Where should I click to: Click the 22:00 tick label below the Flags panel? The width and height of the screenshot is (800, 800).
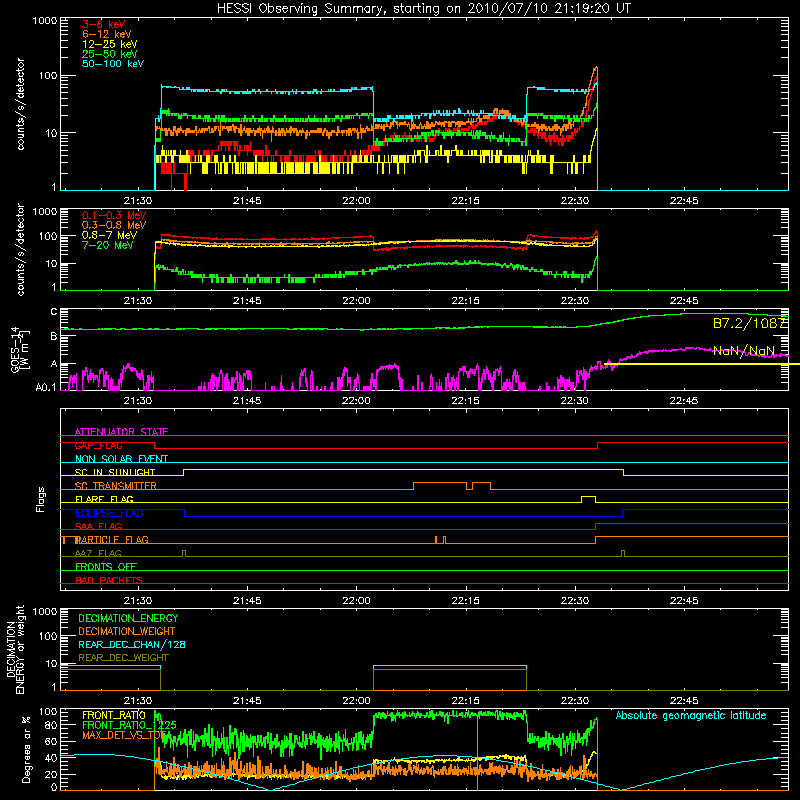356,601
